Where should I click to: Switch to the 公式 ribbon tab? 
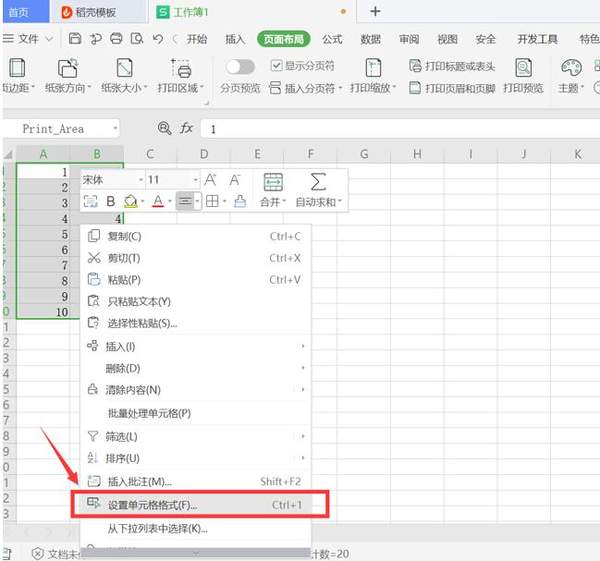pos(332,39)
